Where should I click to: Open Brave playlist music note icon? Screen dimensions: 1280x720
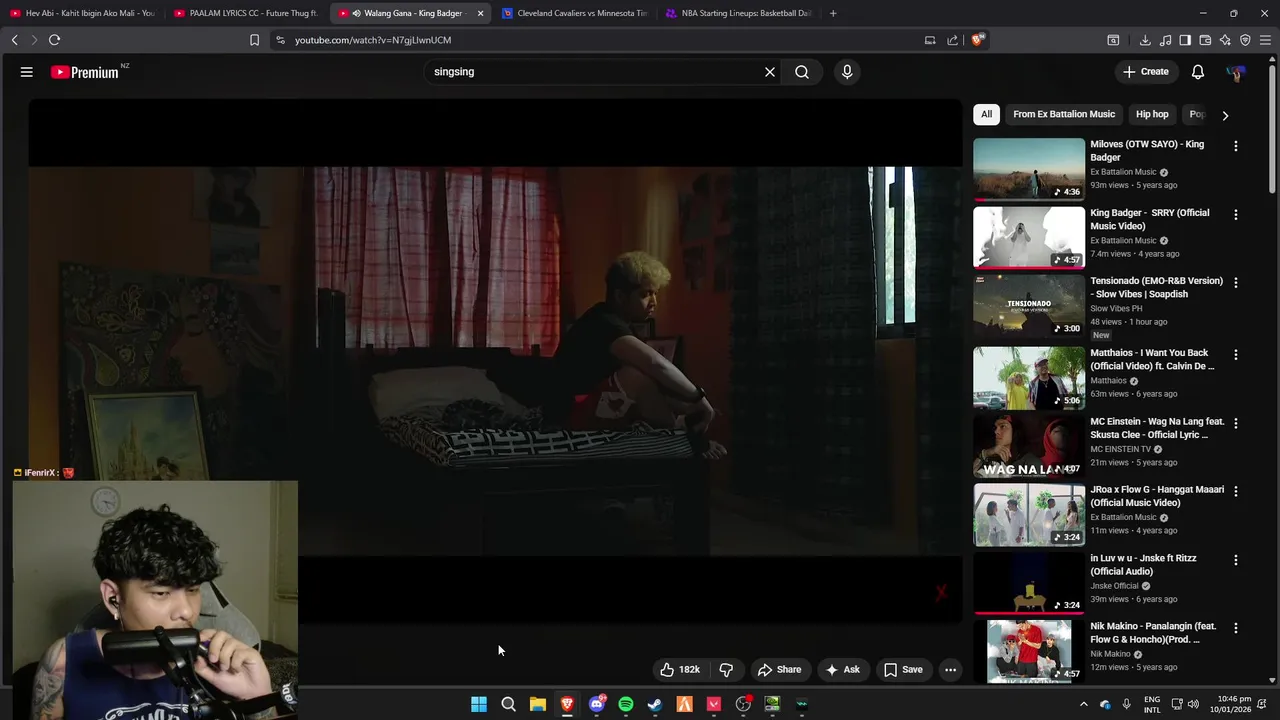[1165, 40]
